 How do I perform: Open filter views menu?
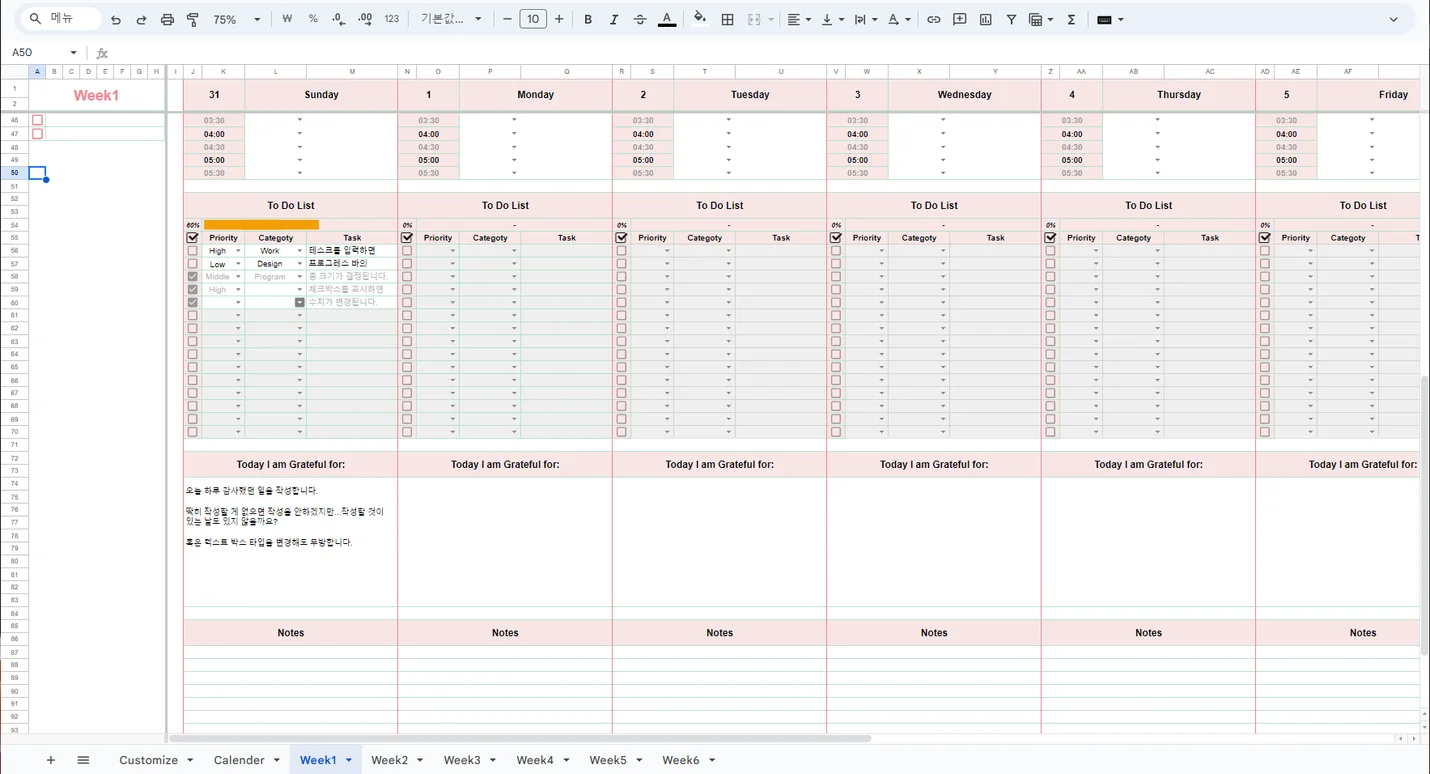pyautogui.click(x=1040, y=19)
